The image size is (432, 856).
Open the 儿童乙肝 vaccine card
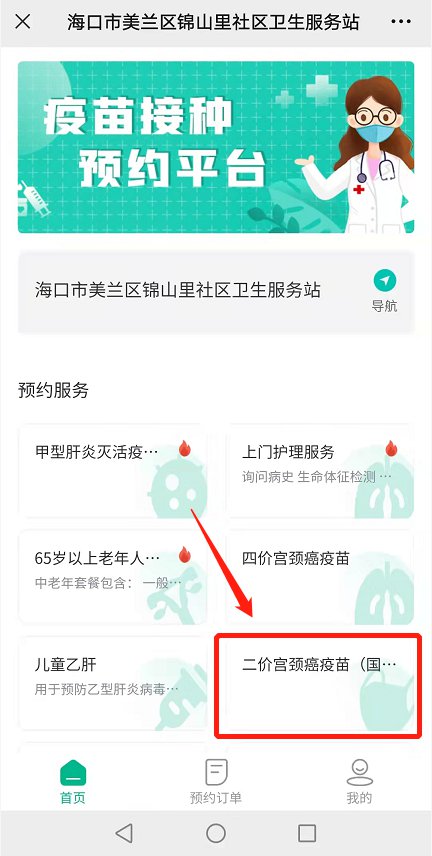point(113,683)
